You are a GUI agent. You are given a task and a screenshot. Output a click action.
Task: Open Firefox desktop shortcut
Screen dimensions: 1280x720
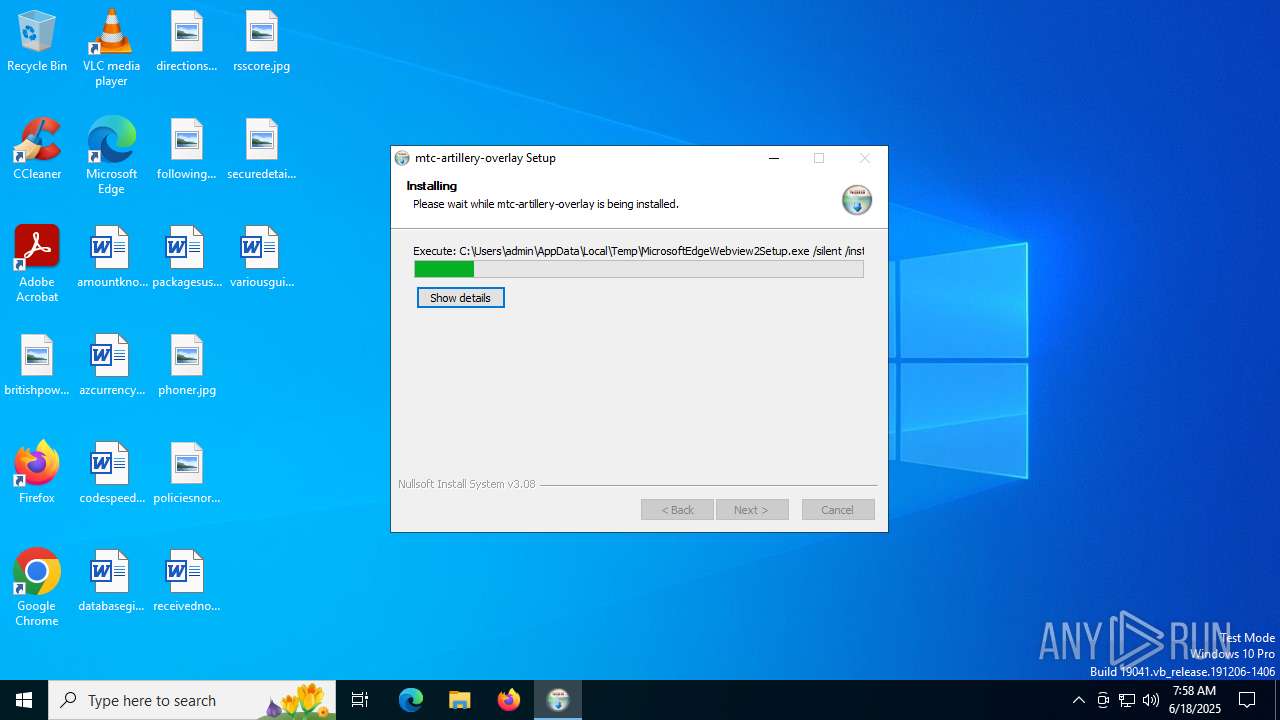(37, 474)
